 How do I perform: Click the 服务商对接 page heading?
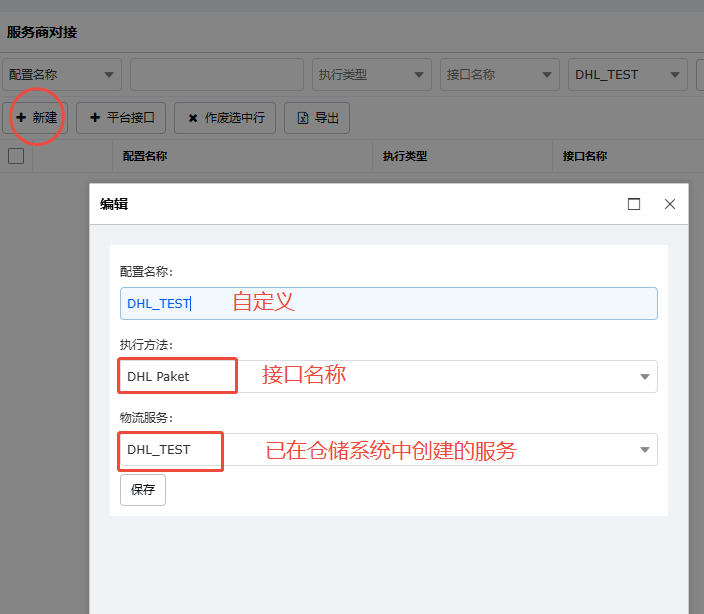tap(42, 32)
